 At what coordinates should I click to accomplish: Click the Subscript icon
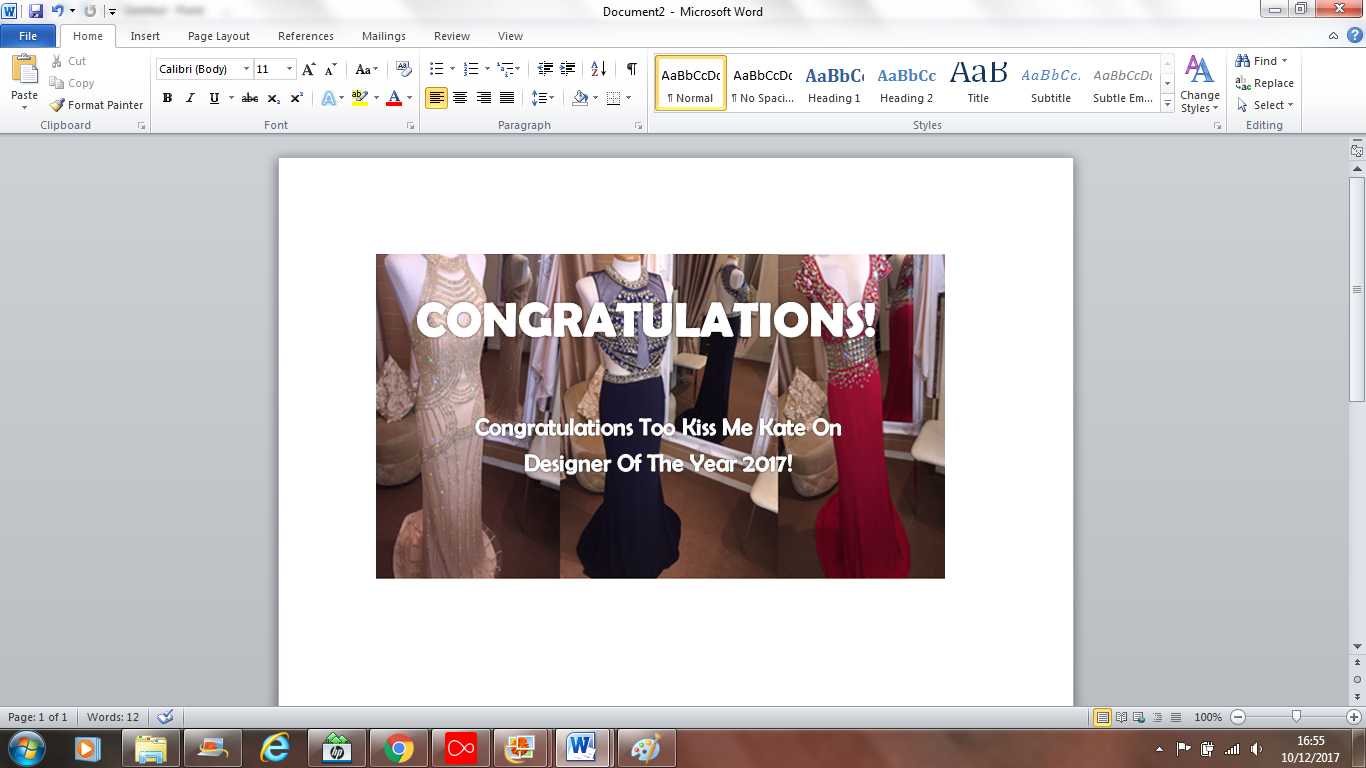[274, 98]
